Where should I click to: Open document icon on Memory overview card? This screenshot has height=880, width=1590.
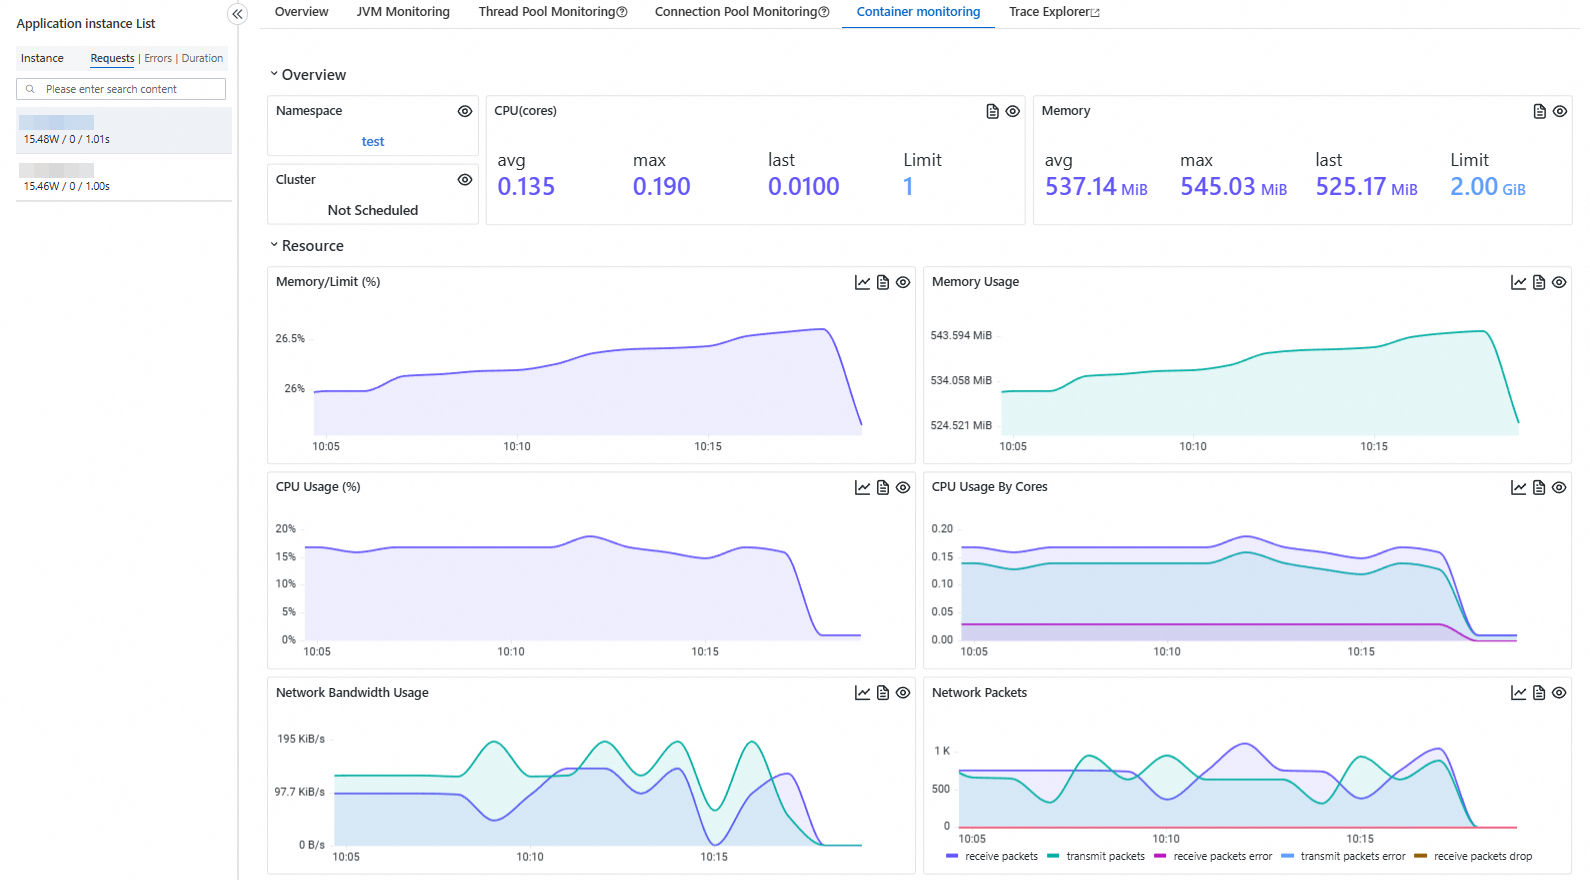coord(1539,112)
